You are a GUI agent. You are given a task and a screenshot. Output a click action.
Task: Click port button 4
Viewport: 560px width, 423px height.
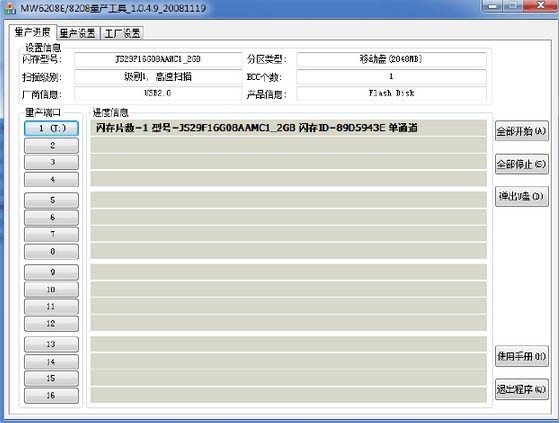(51, 179)
